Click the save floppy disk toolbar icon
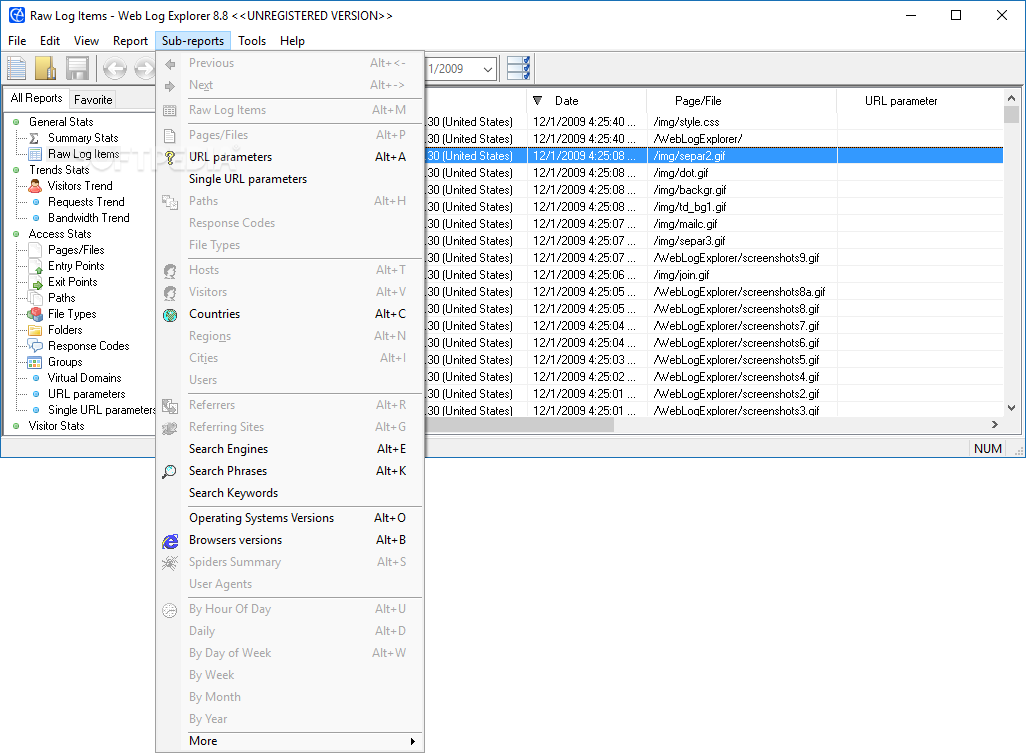 77,68
